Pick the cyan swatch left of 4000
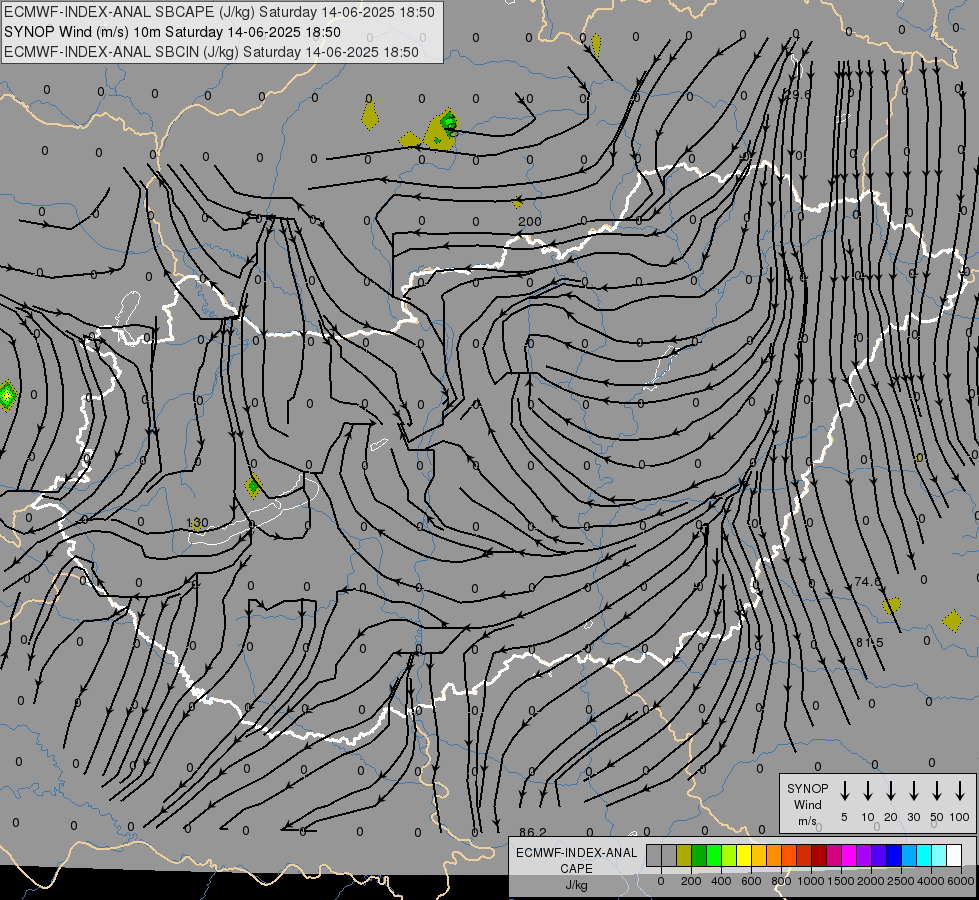979x900 pixels. click(924, 855)
